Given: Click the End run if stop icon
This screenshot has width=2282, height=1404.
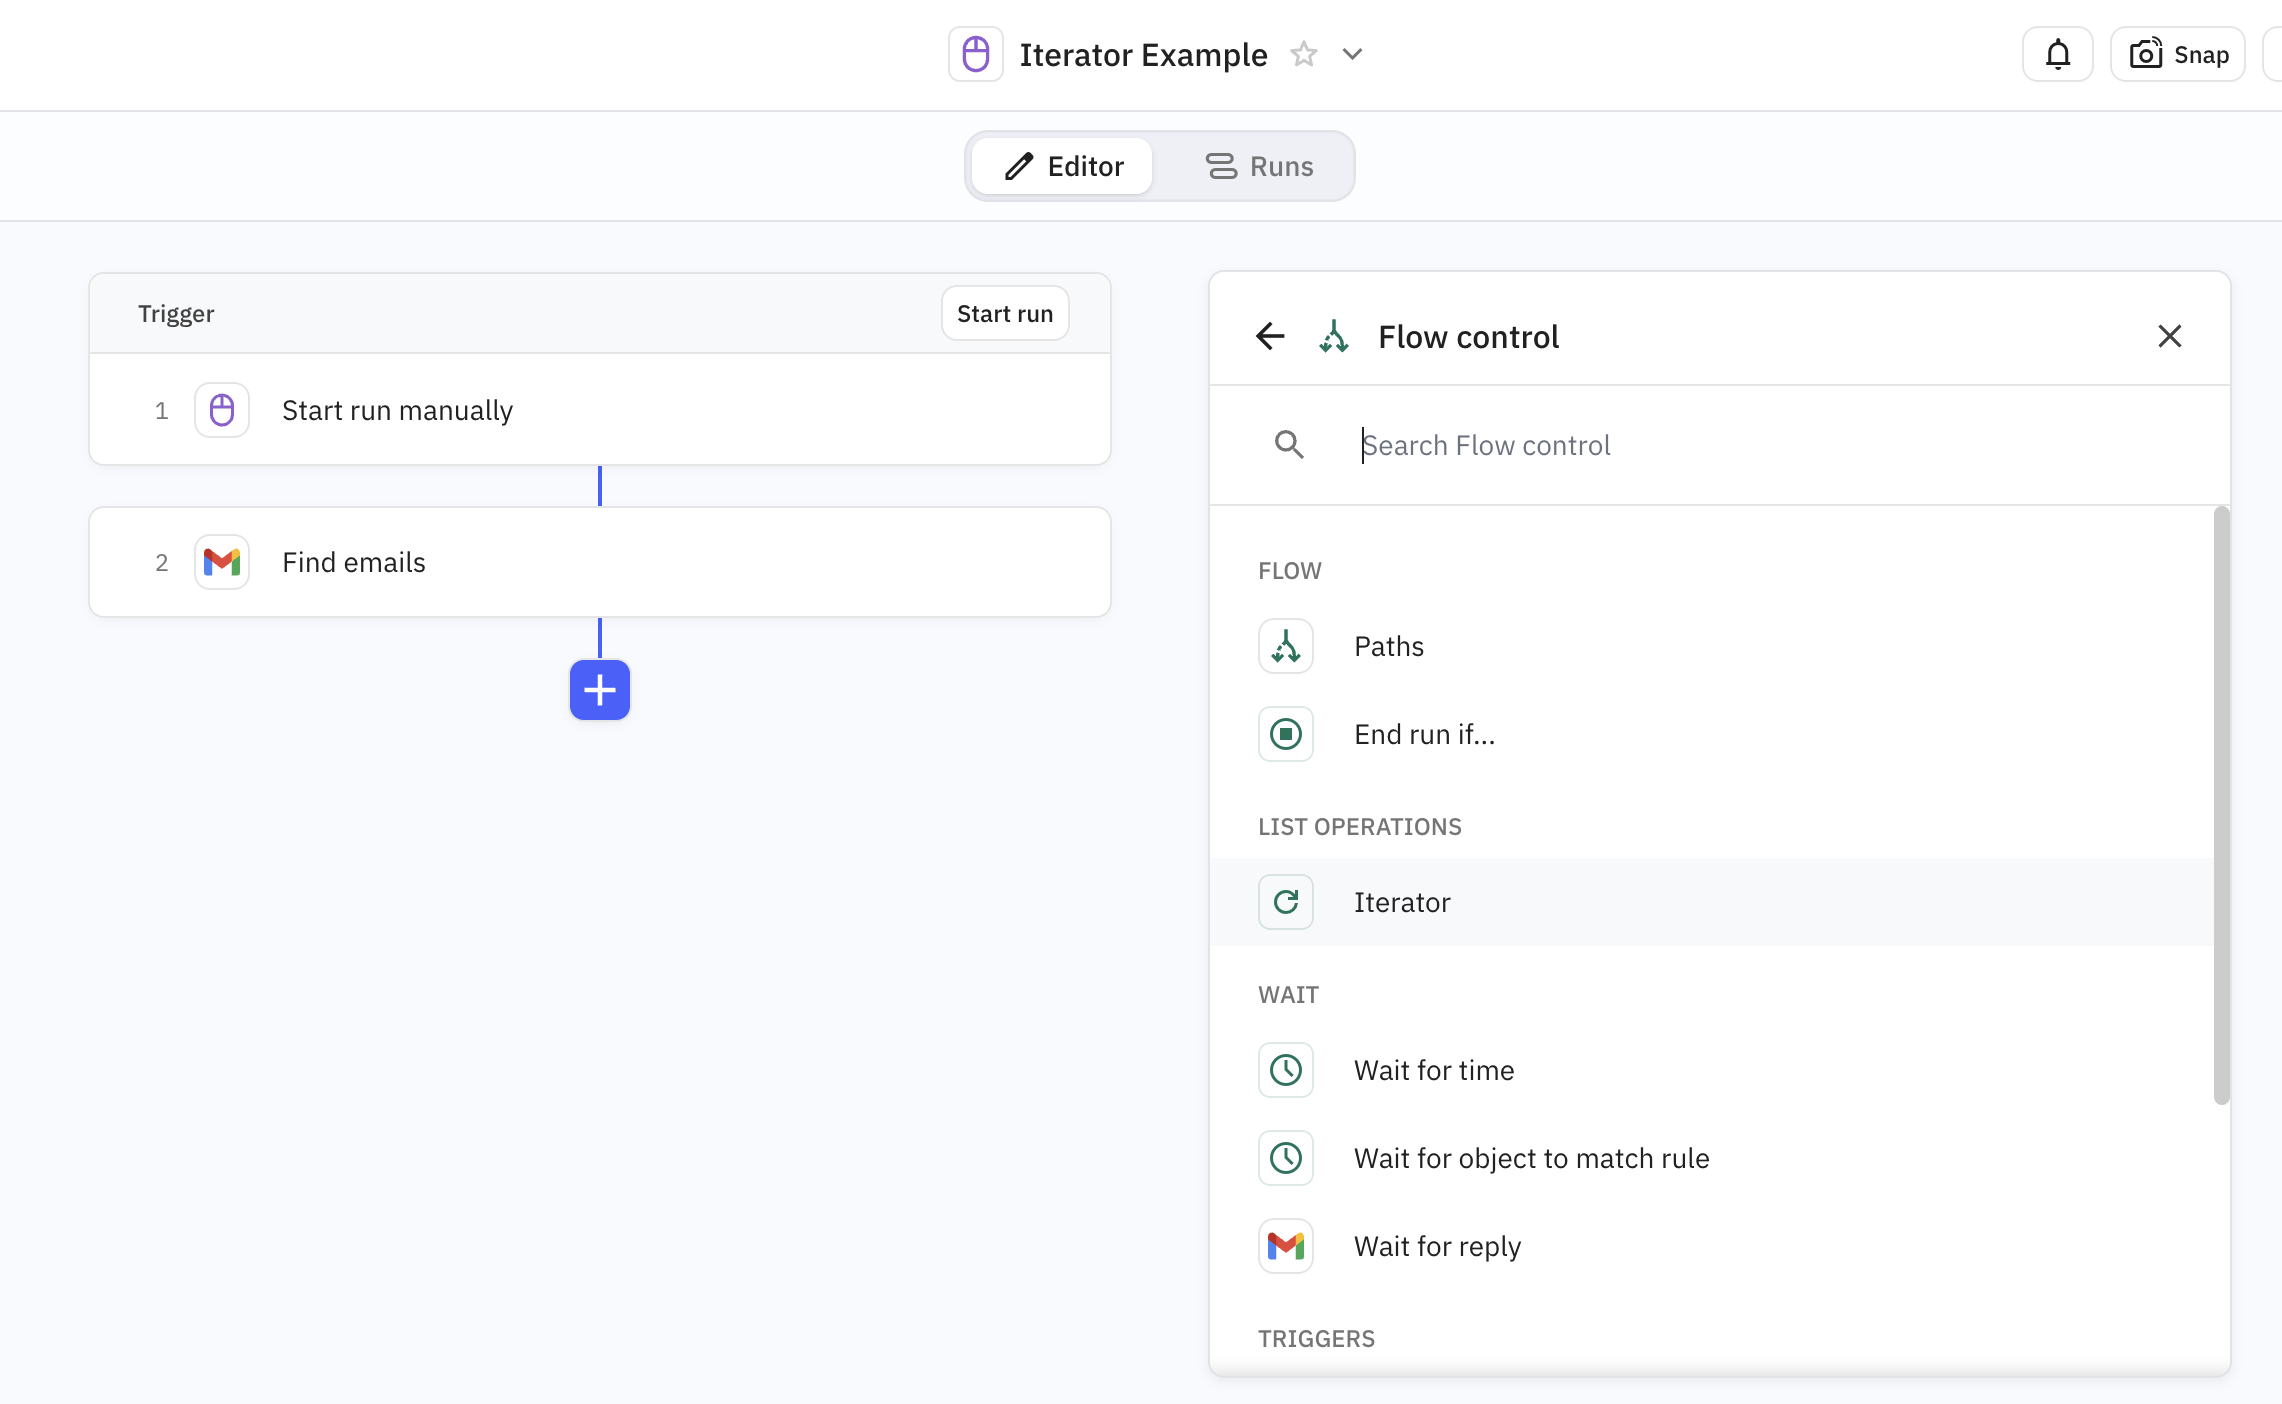Looking at the screenshot, I should tap(1286, 734).
